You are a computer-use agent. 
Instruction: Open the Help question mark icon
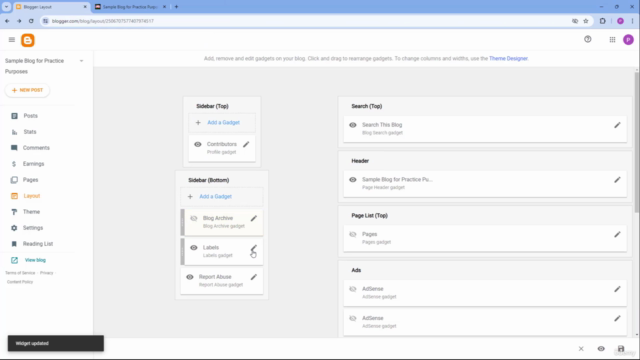pos(587,39)
